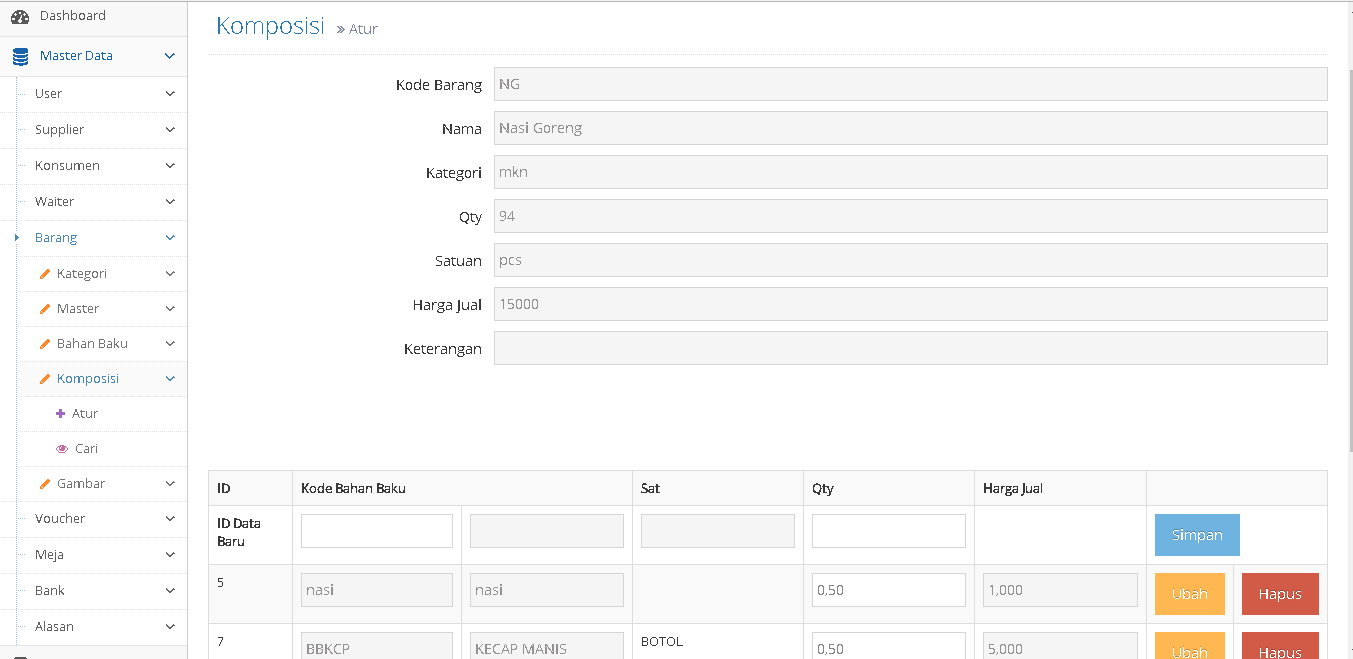
Task: Collapse the Master Data section chevron
Action: coord(170,57)
